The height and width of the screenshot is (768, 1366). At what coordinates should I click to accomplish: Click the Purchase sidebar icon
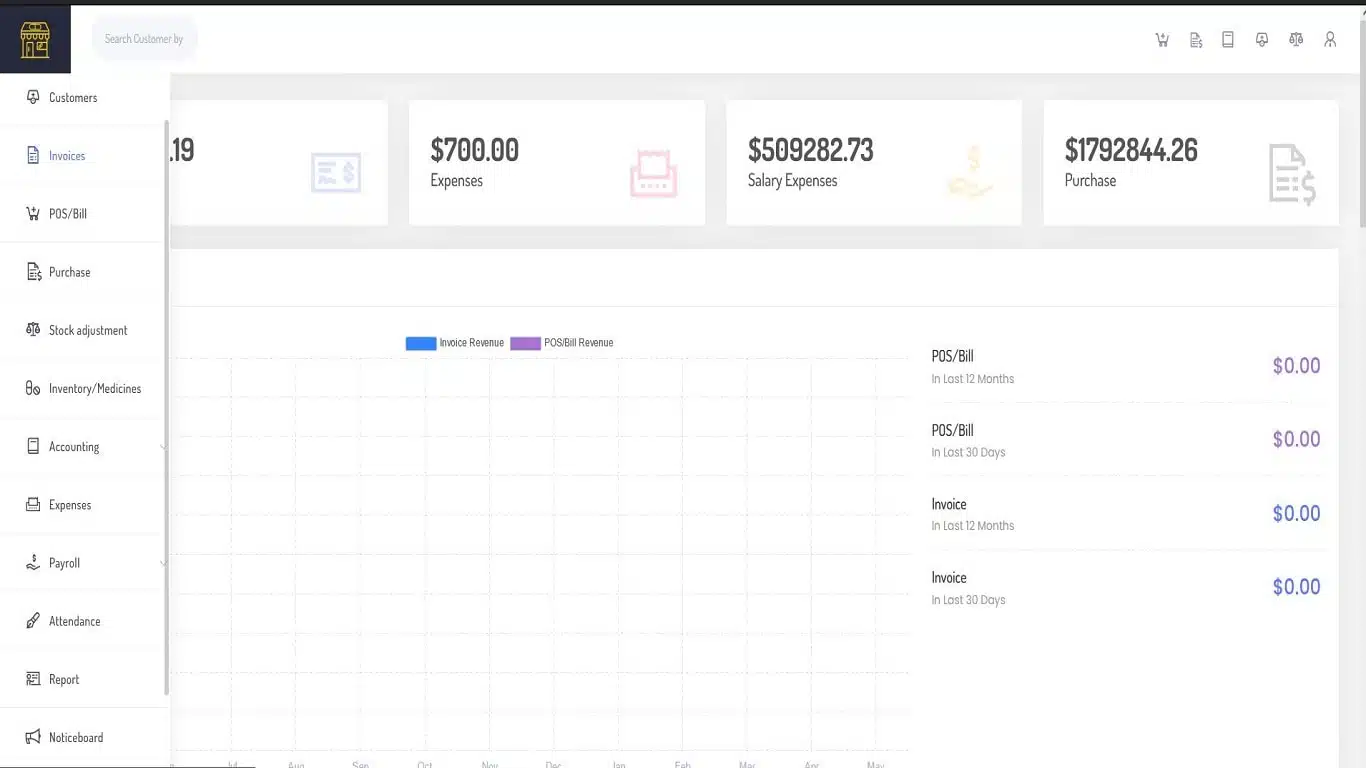click(x=33, y=271)
